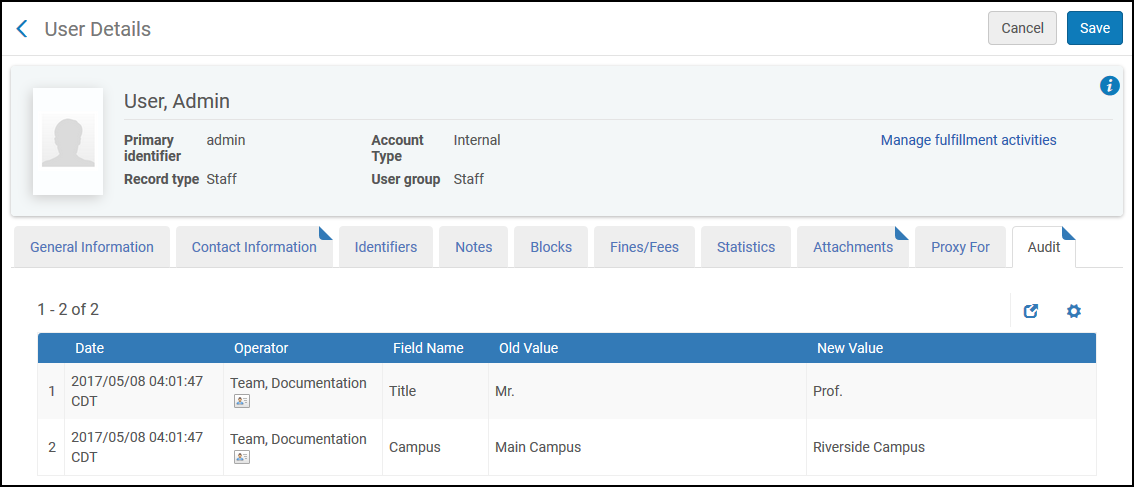Open the Blocks tab
This screenshot has width=1134, height=487.
point(551,247)
